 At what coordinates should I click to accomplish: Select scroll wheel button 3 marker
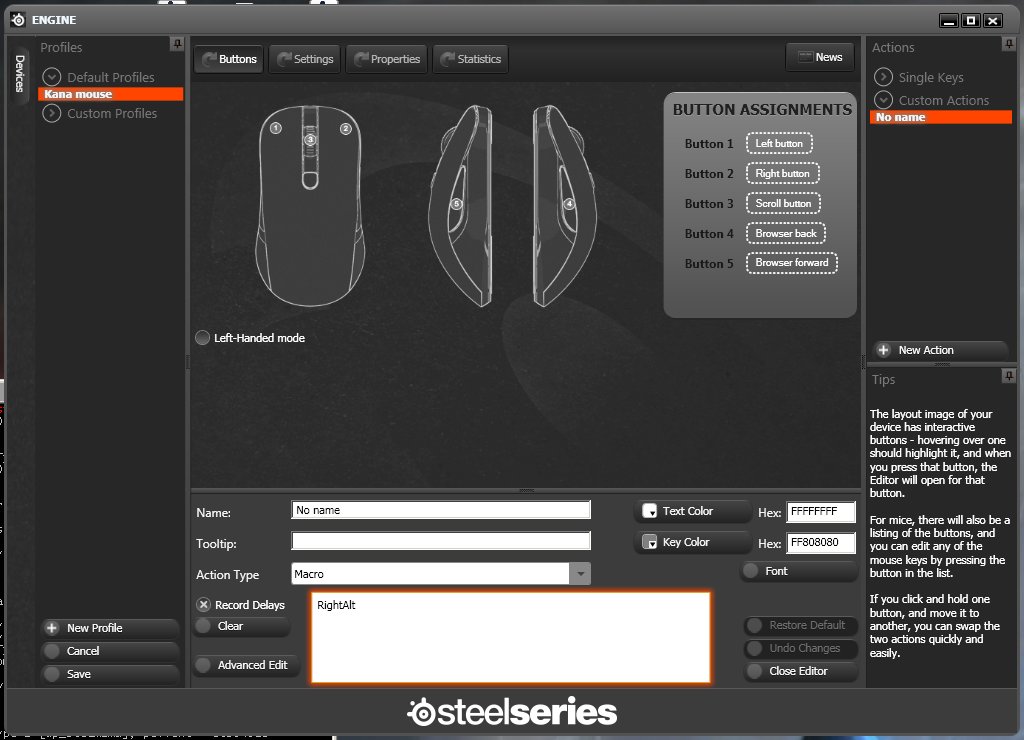click(310, 139)
